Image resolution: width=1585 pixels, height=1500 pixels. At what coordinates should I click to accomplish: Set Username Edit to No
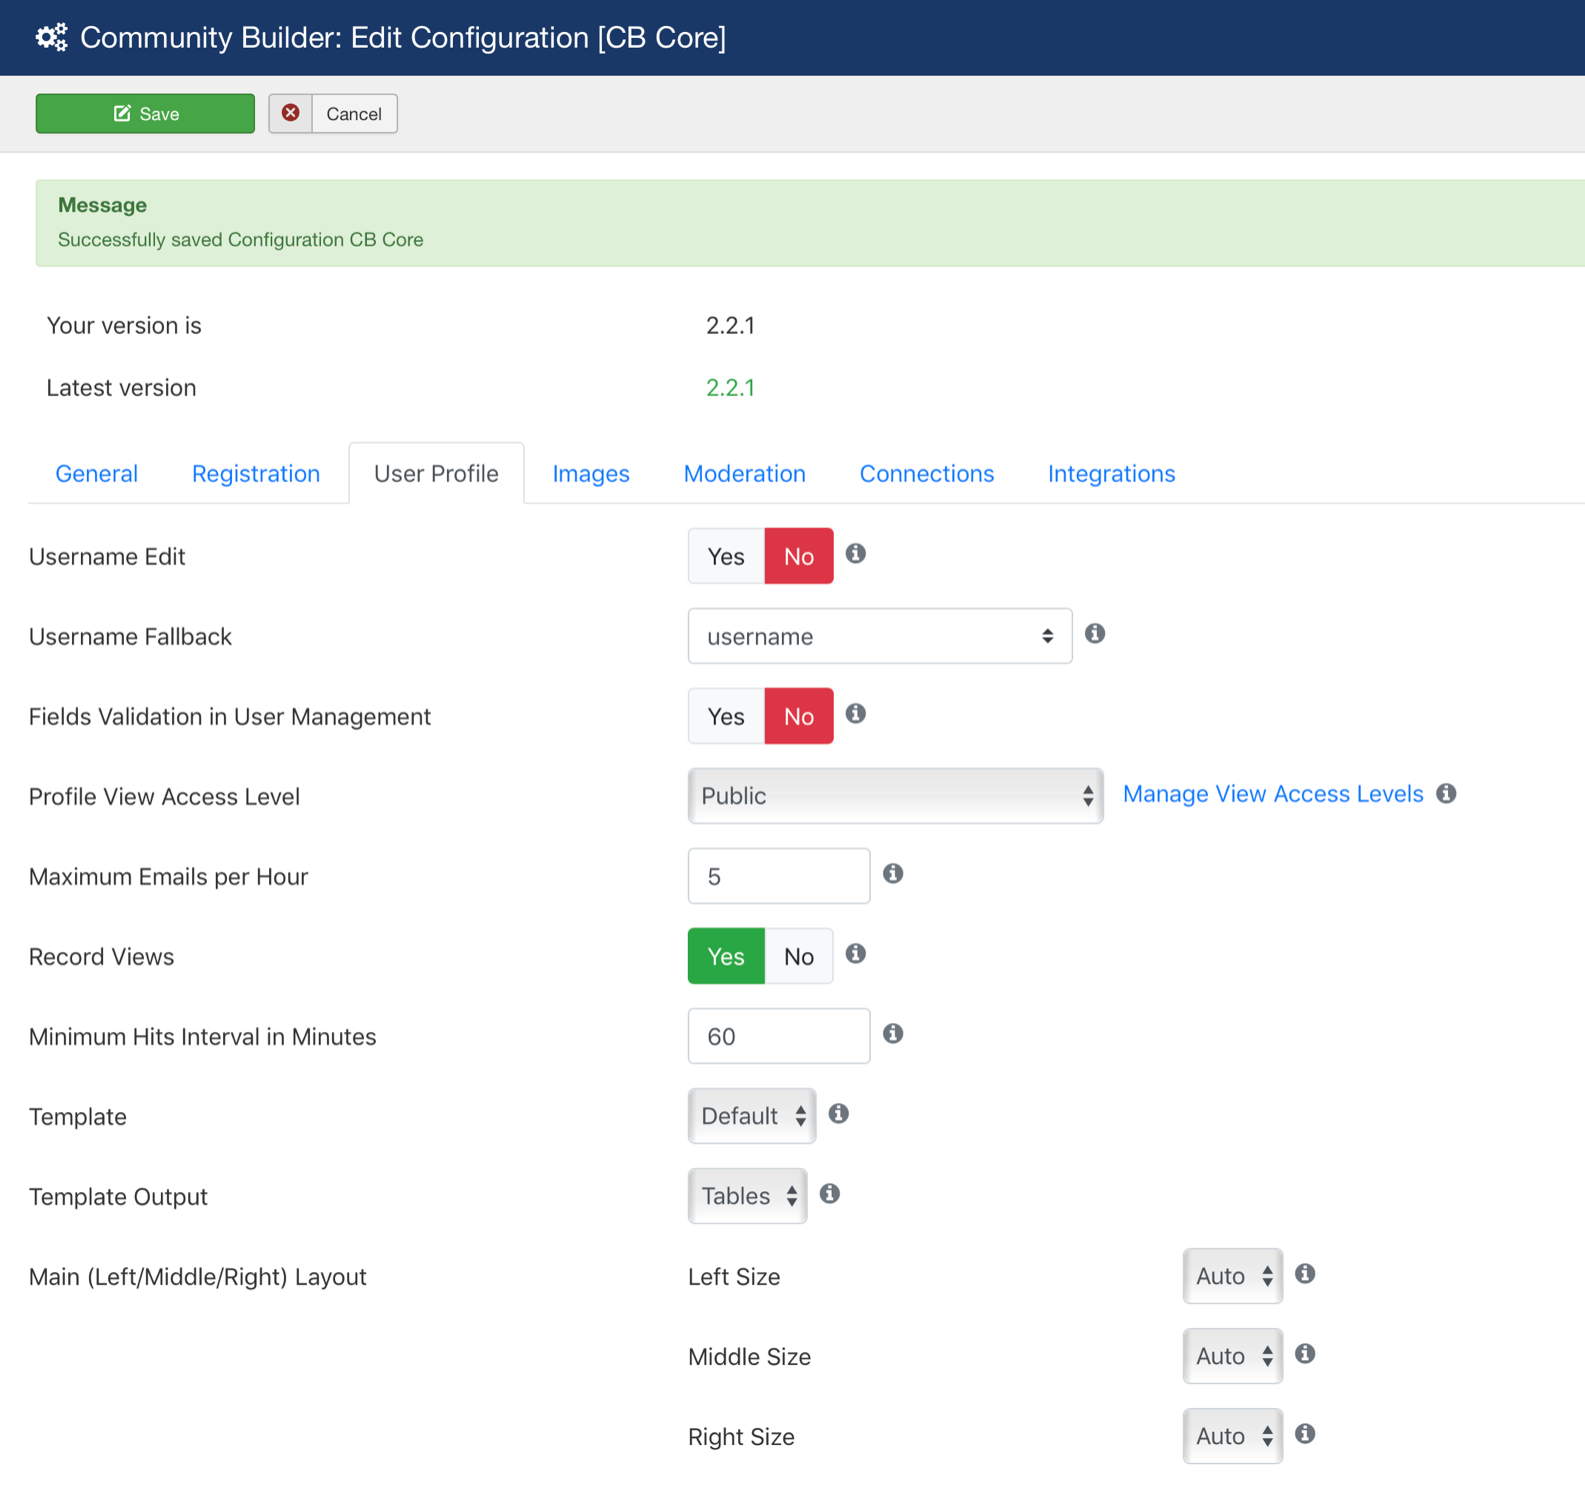[799, 556]
